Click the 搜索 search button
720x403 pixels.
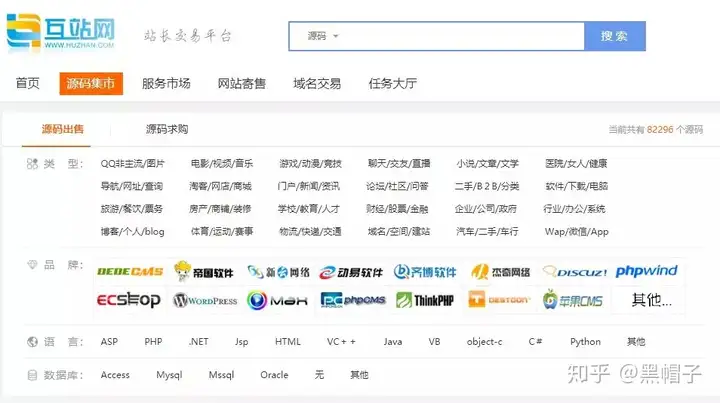(x=614, y=36)
